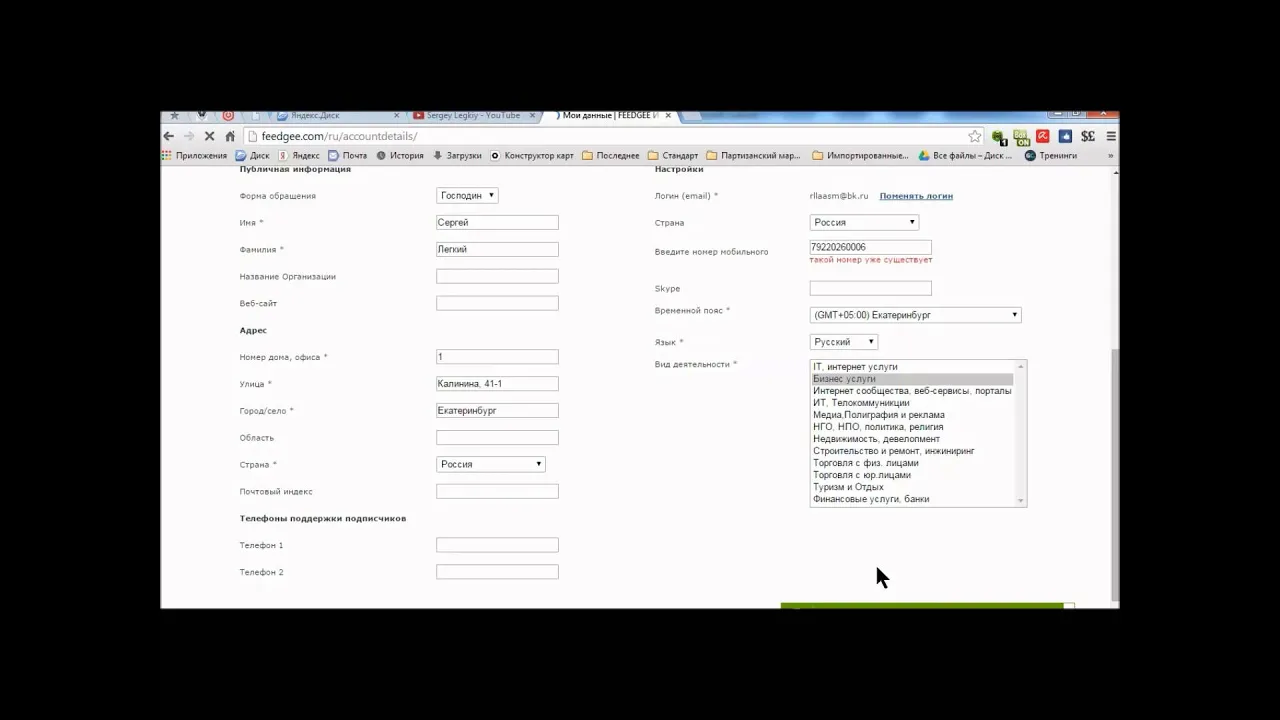
Task: Select Туризм и Отдых option
Action: tap(912, 487)
